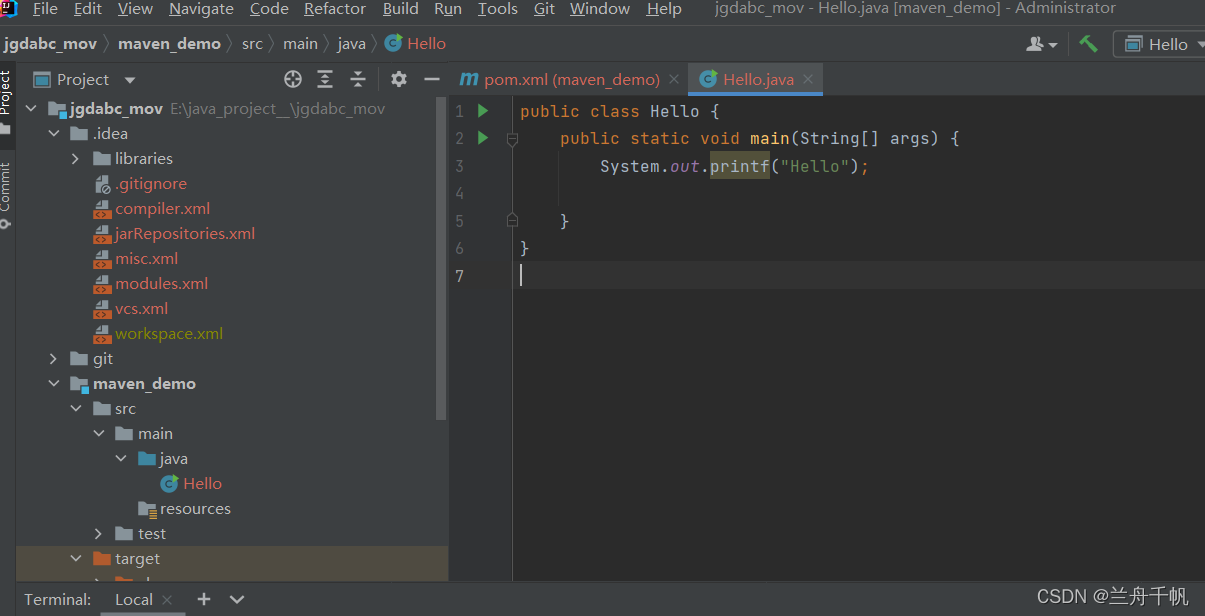Screen dimensions: 1205x616
Task: Run main method from line 2 gutter
Action: click(x=483, y=138)
